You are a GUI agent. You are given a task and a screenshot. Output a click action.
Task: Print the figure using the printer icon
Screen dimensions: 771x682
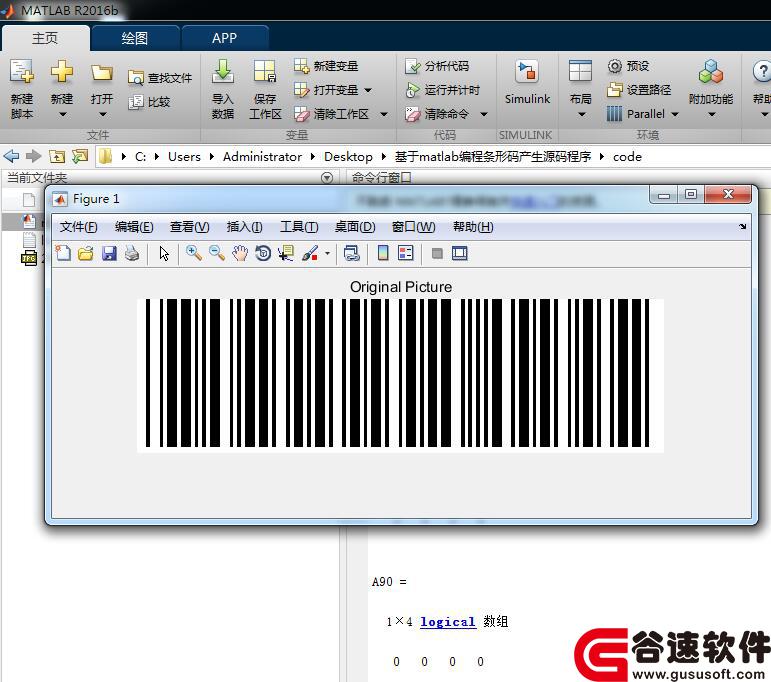(132, 253)
